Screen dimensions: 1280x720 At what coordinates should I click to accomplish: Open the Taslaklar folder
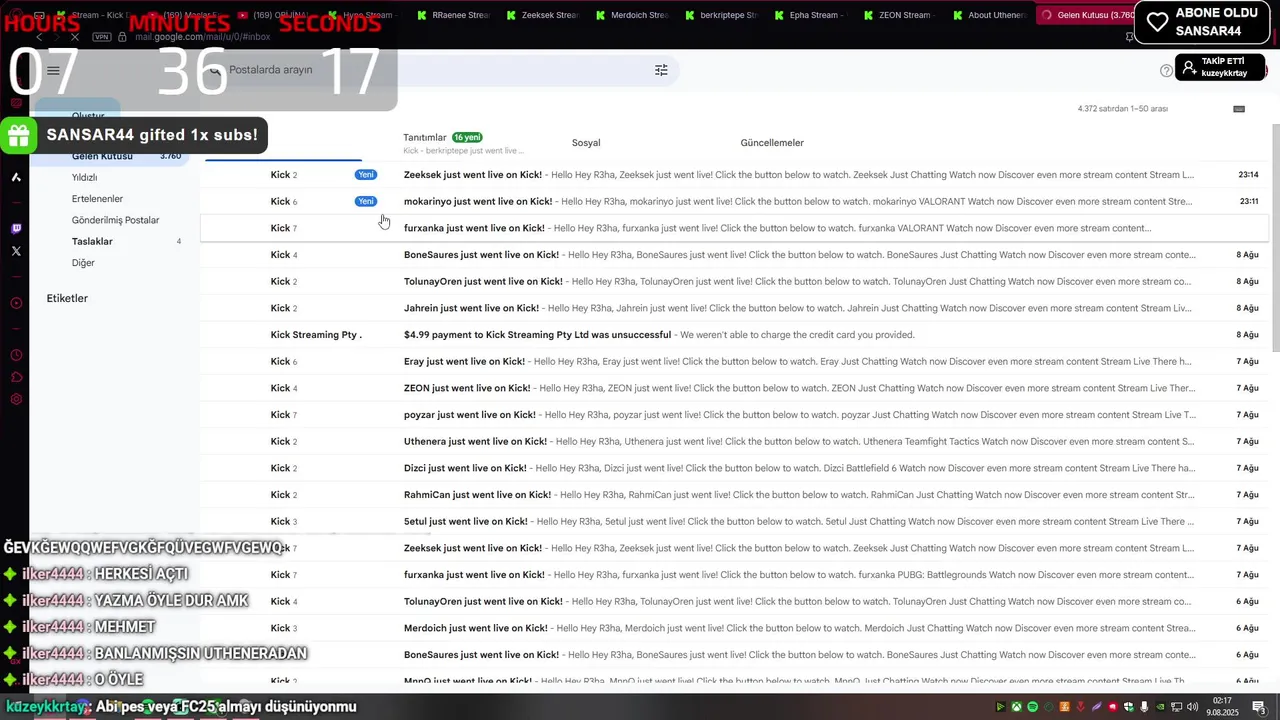coord(92,242)
